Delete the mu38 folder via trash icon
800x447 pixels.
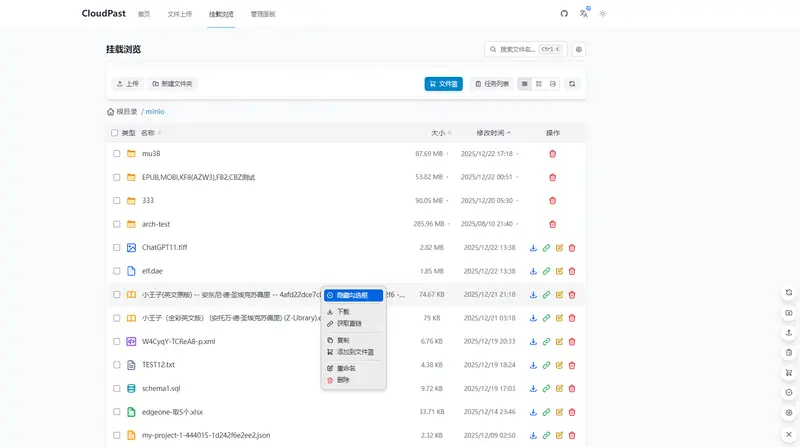[552, 153]
